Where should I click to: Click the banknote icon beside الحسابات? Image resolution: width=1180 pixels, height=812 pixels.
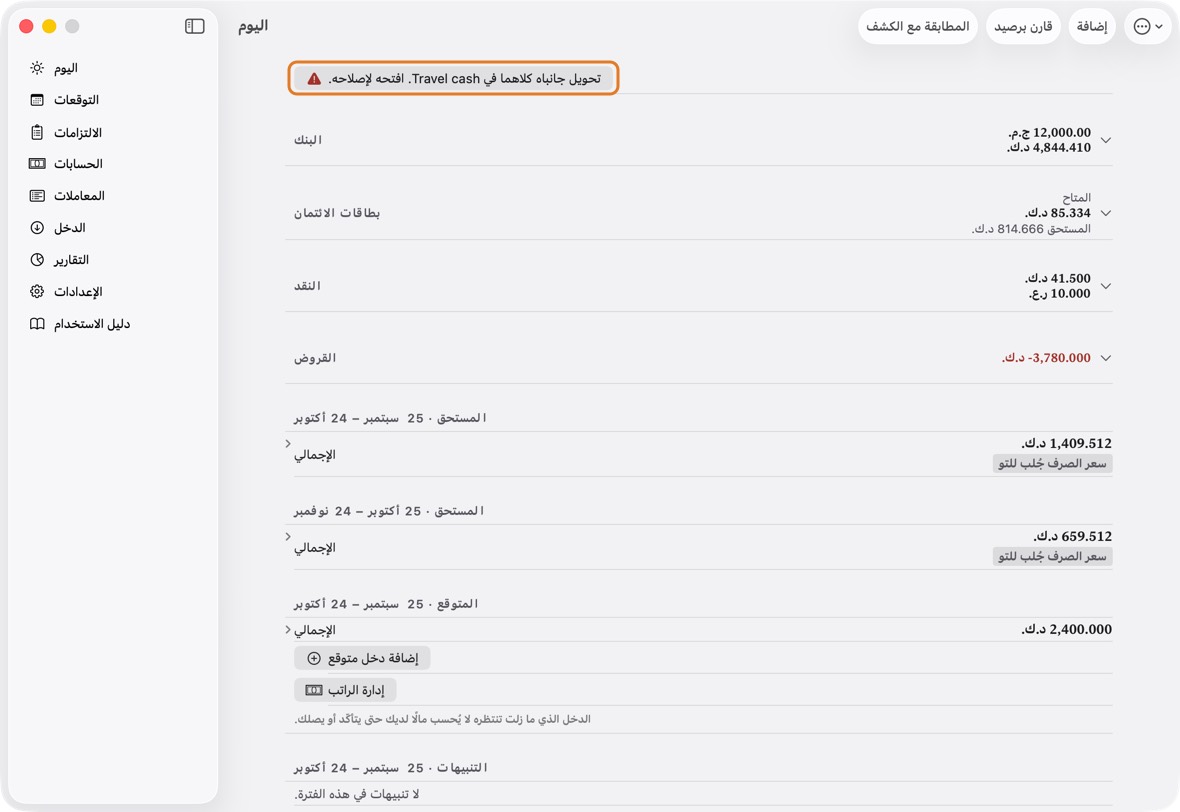tap(37, 163)
